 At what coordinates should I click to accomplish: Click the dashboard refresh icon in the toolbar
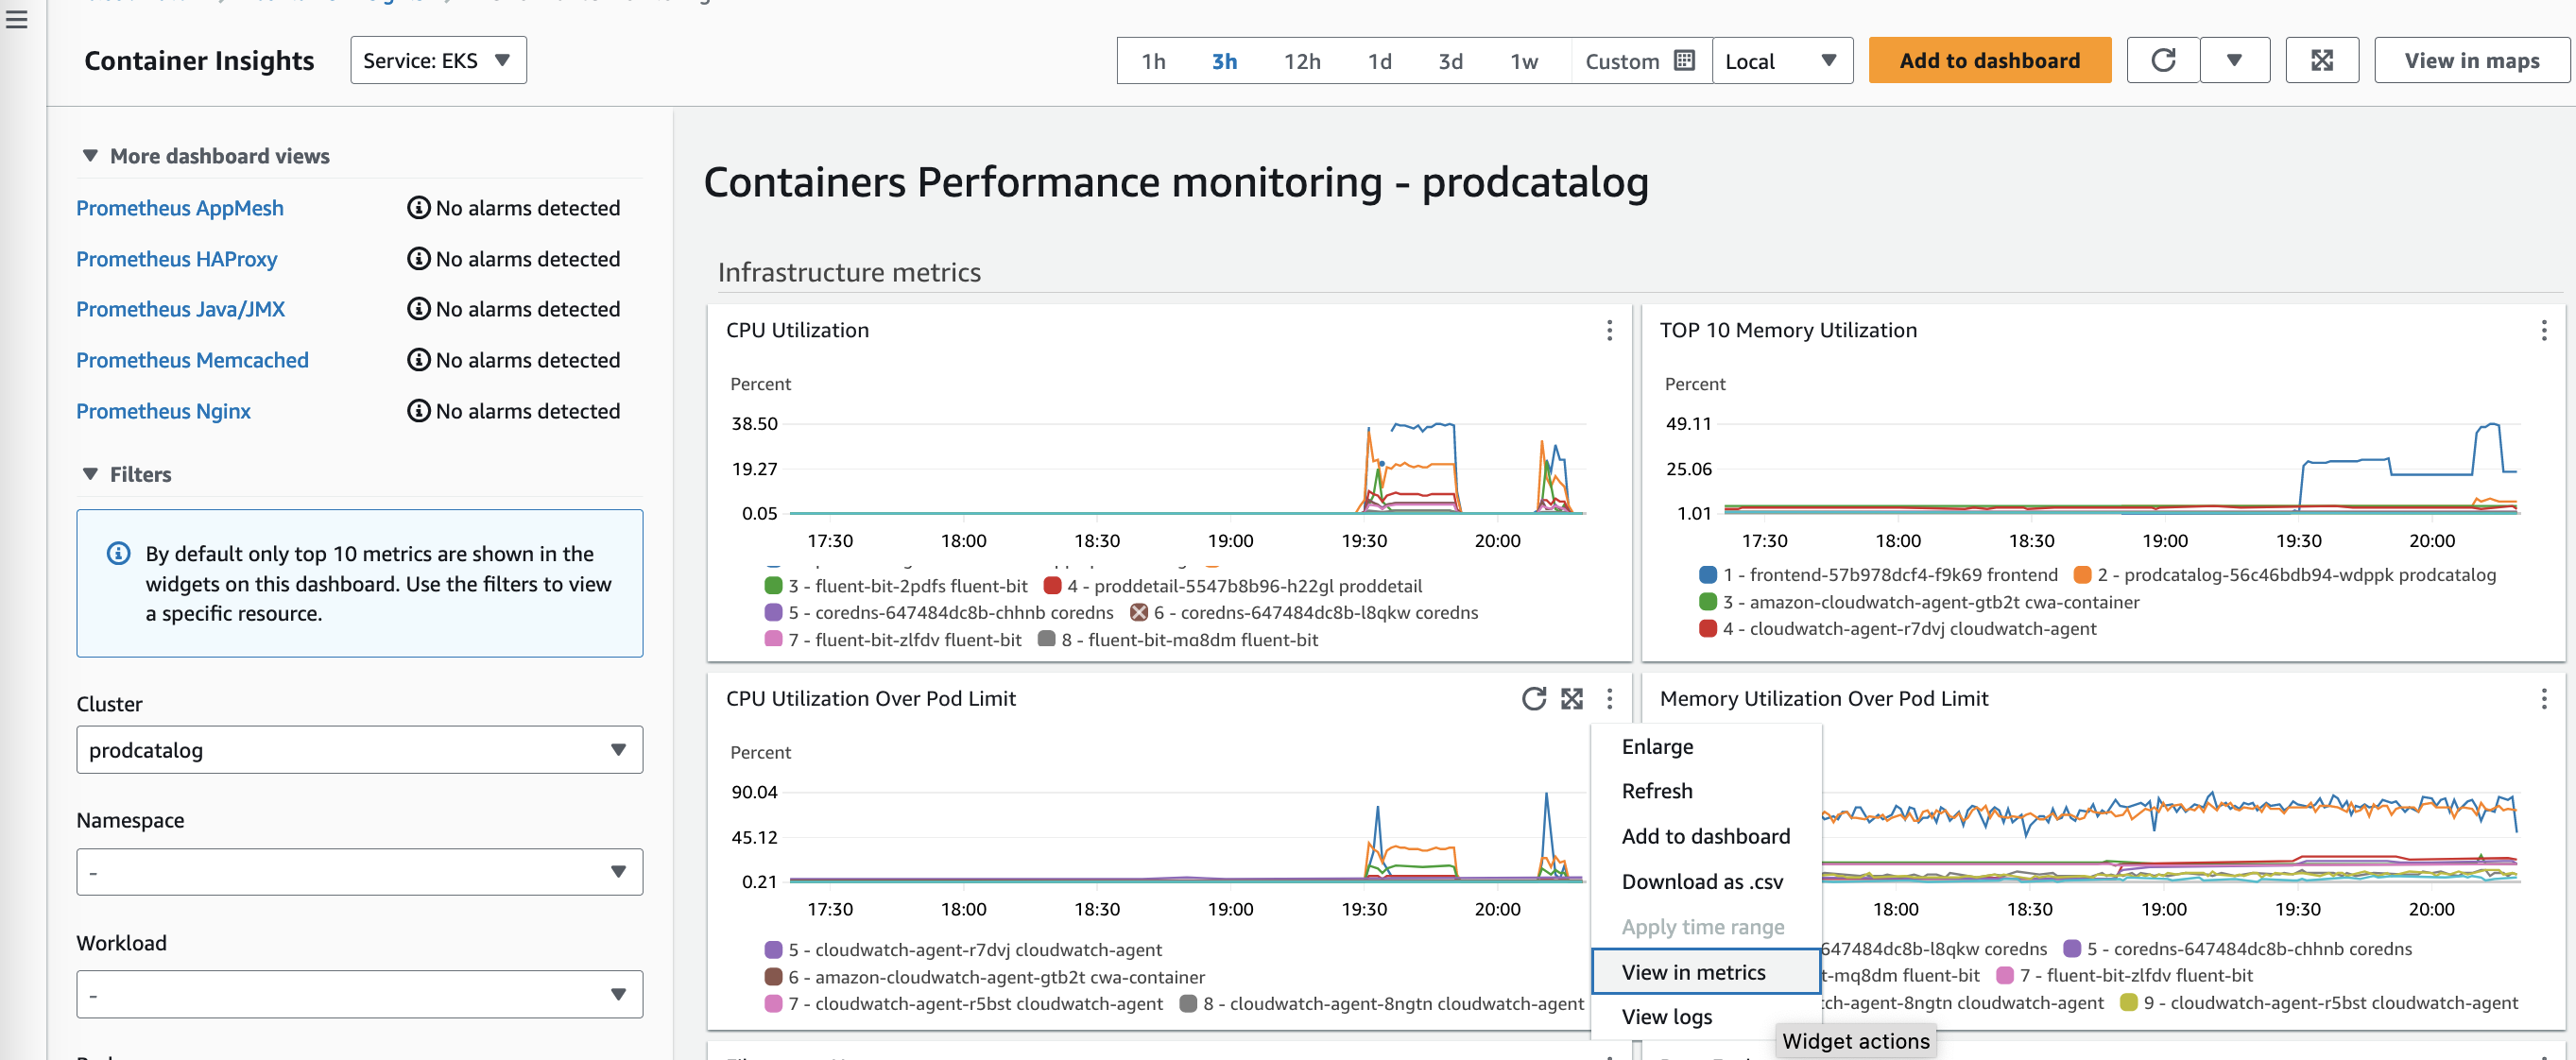[x=2162, y=60]
